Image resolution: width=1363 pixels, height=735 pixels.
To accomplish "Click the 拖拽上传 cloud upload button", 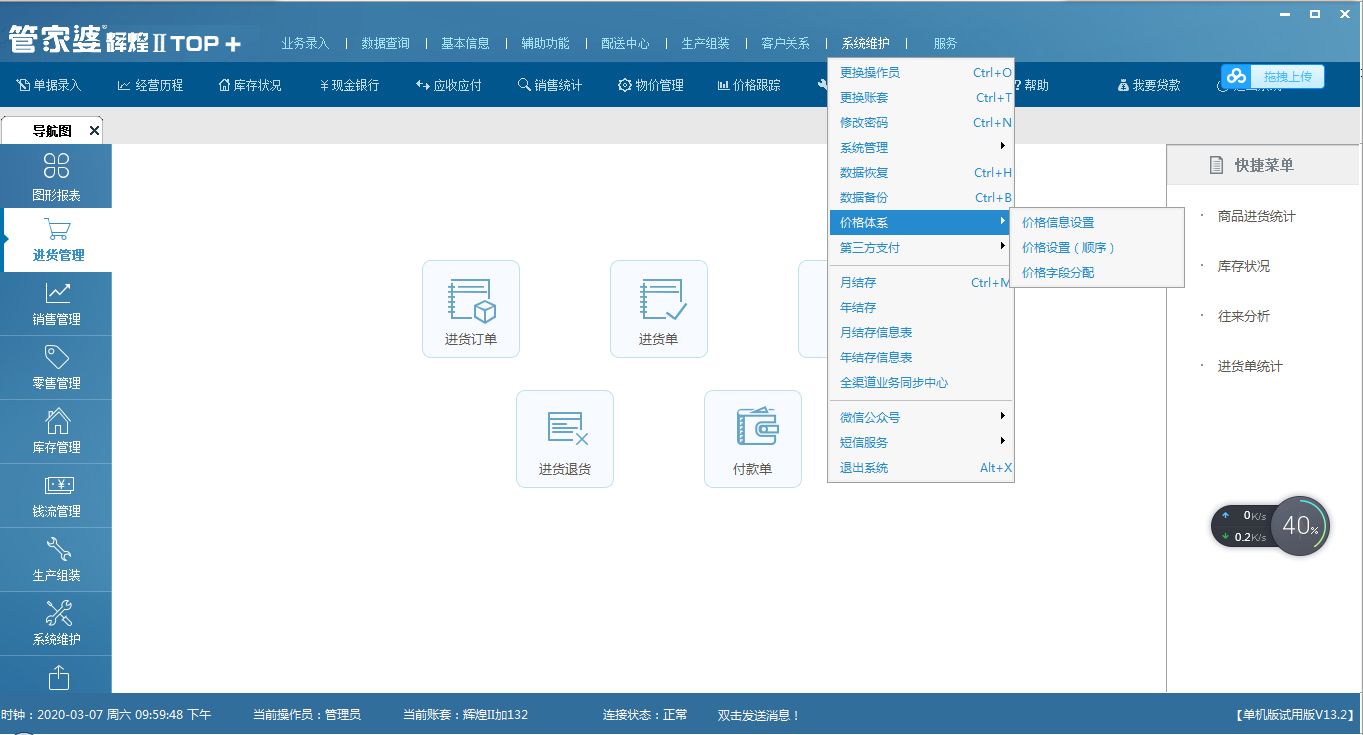I will [x=1273, y=76].
